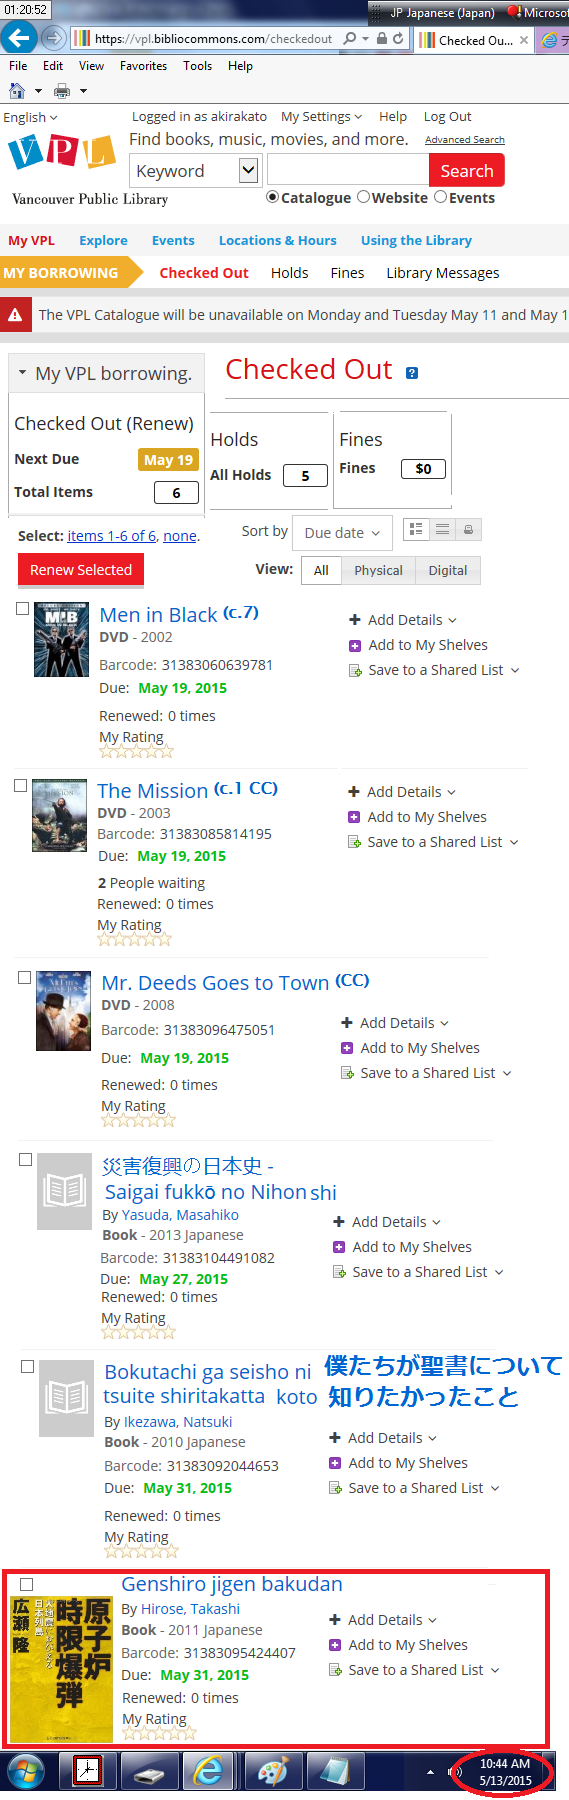Click Add to My Shelves icon for Men in Black
569x1800 pixels.
click(355, 646)
